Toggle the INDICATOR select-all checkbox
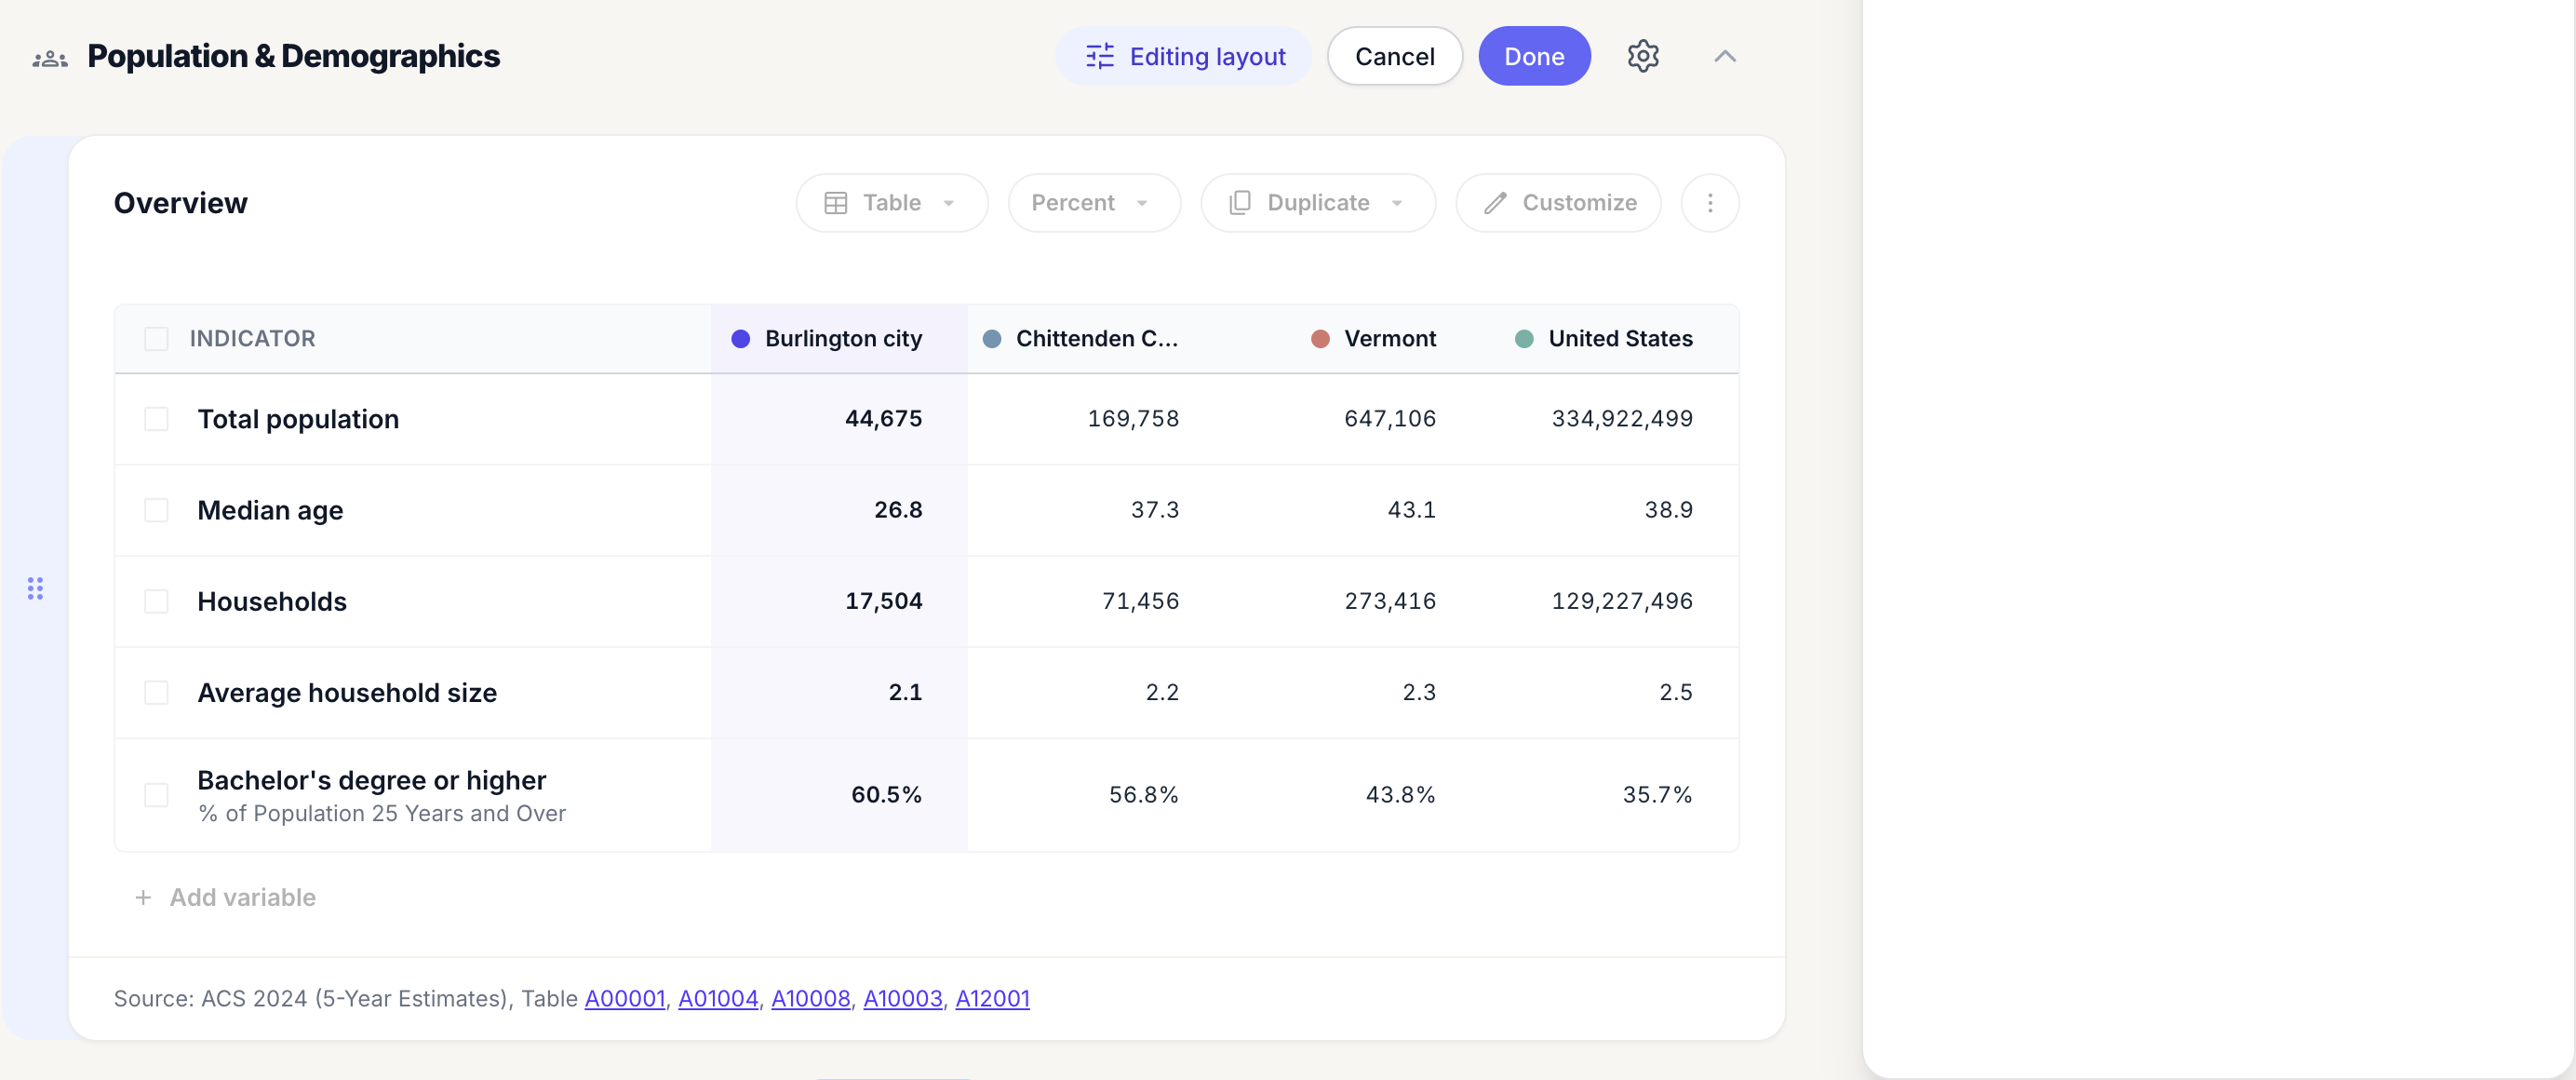The image size is (2576, 1080). coord(156,339)
